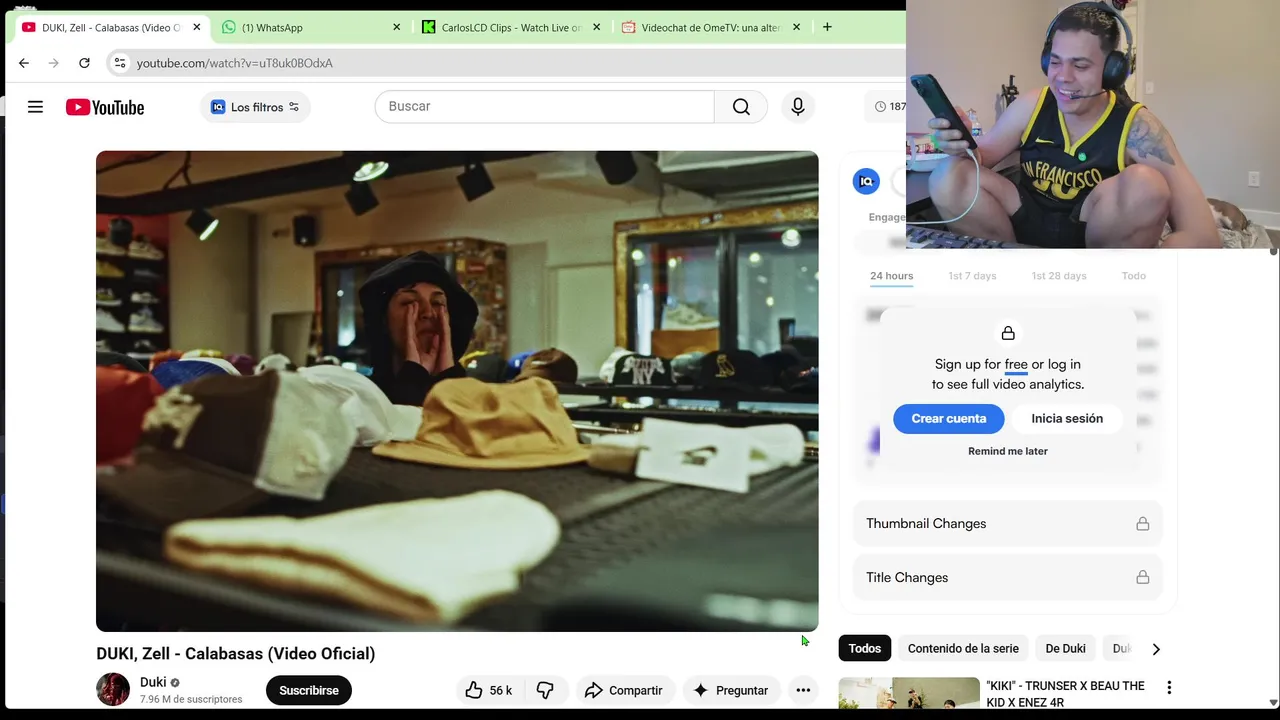Screen dimensions: 1280x720
Task: Close the DUKI, Zell Calabasas tab
Action: click(196, 27)
